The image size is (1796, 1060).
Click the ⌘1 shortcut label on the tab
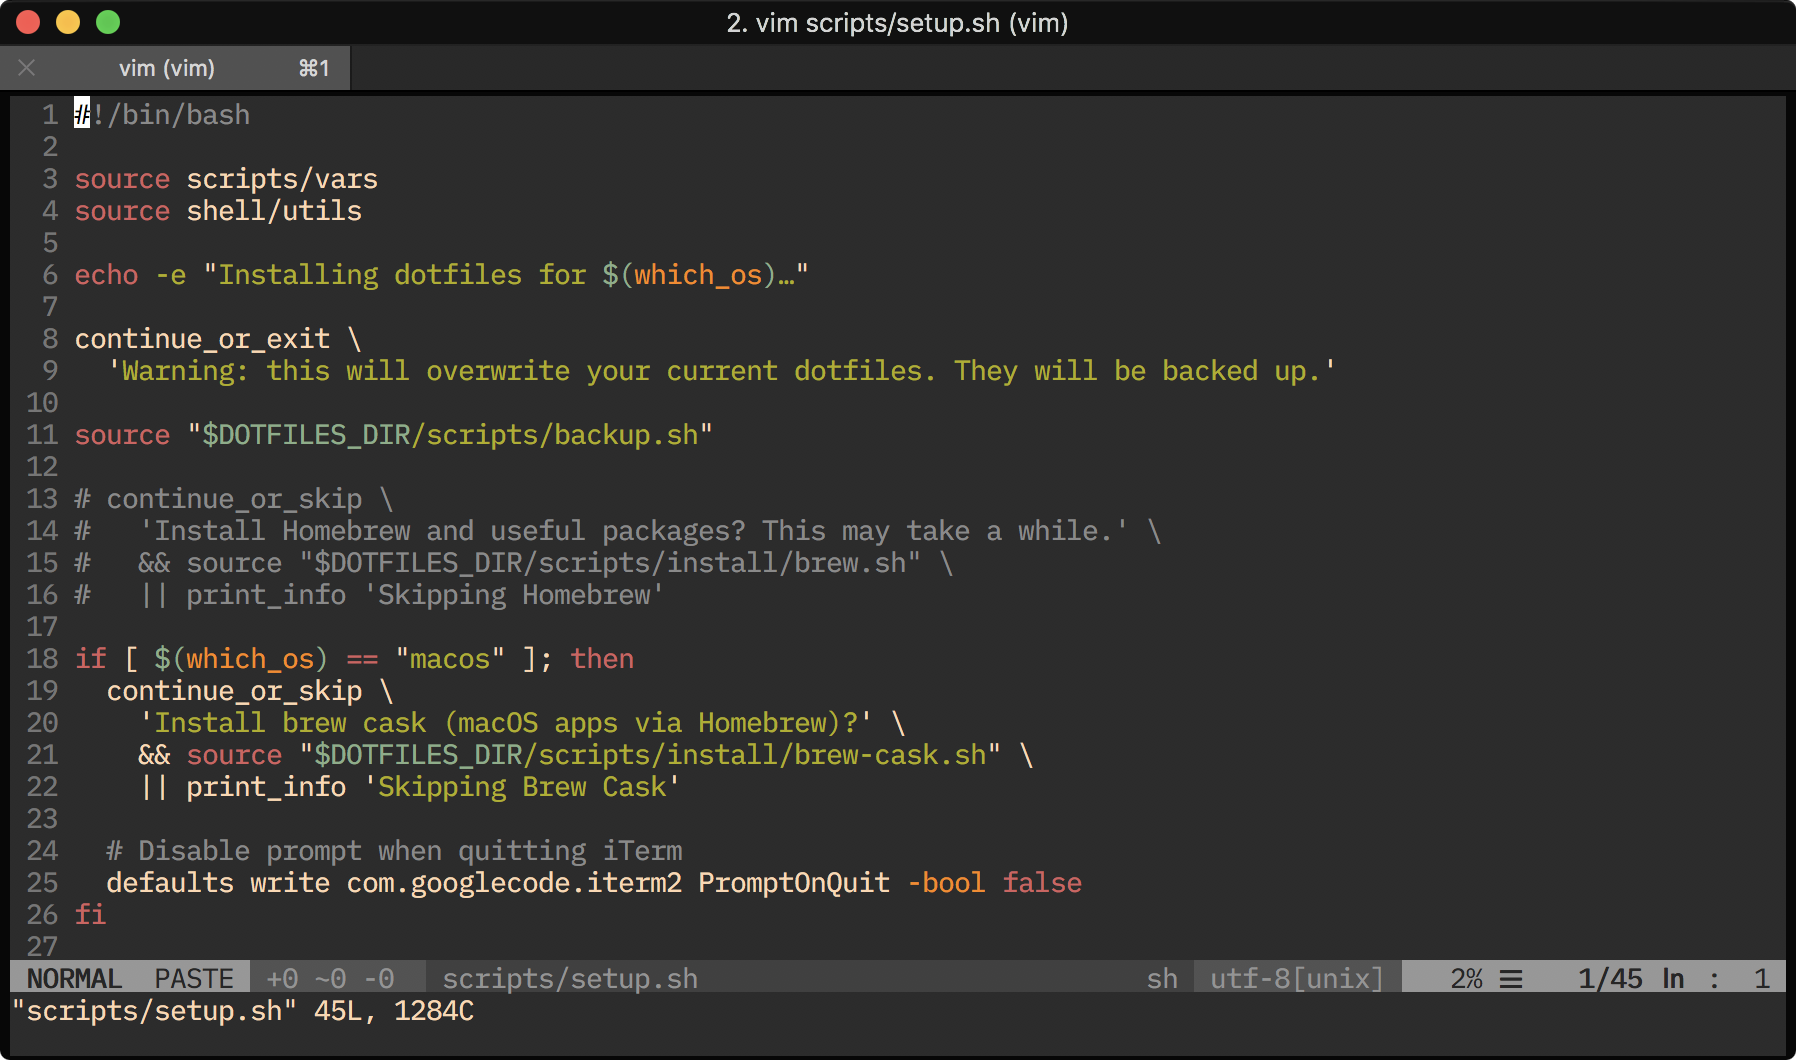tap(315, 67)
